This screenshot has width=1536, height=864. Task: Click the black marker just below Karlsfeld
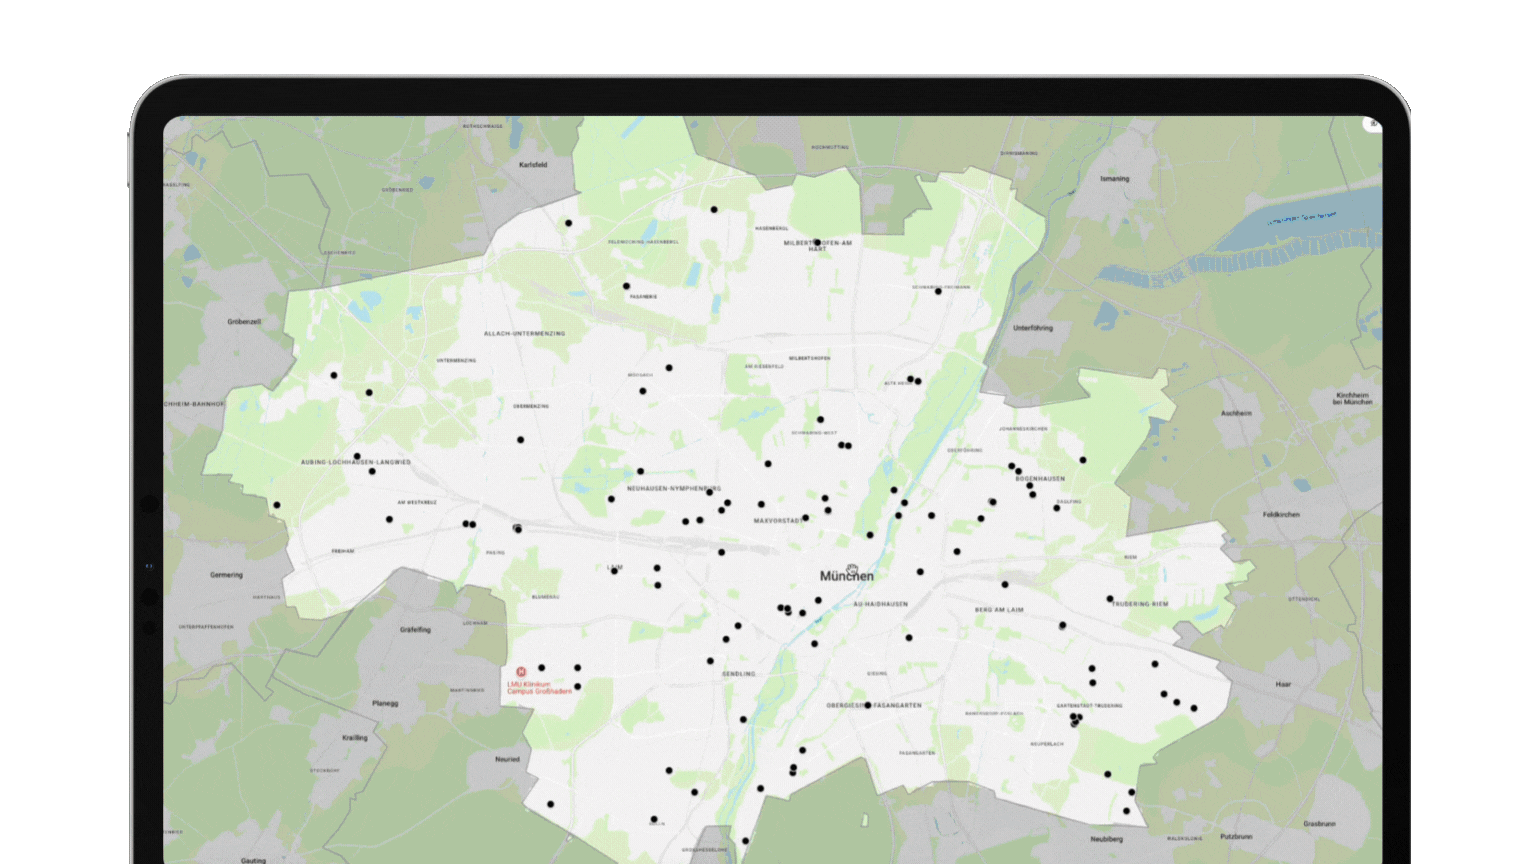pos(568,223)
